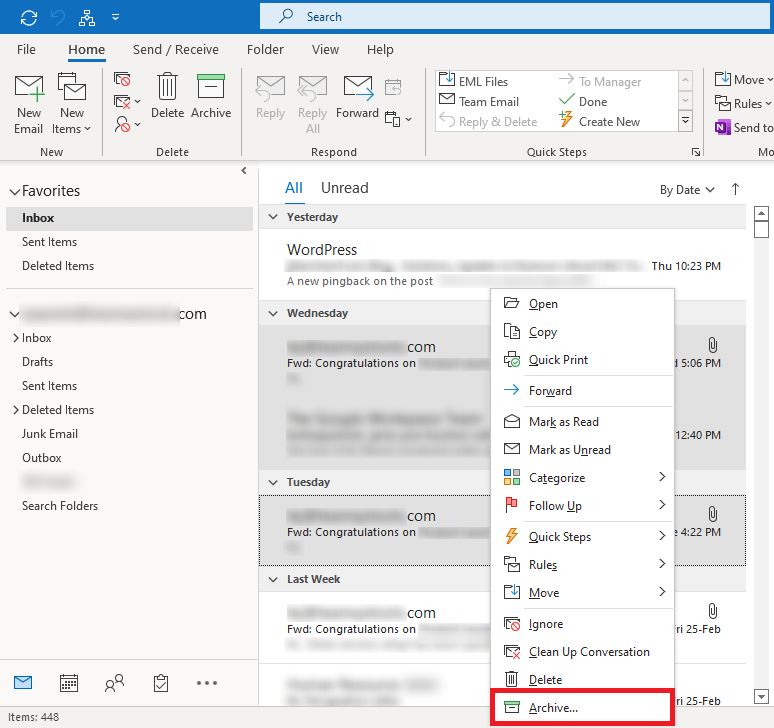Select Archive... in the context menu
The image size is (774, 728).
(x=553, y=708)
